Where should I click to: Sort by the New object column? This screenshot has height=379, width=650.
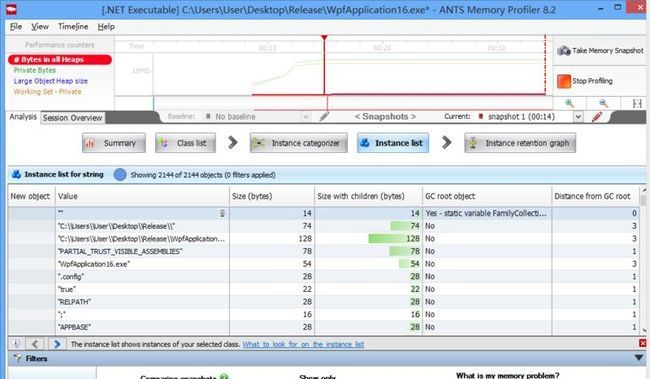(x=32, y=197)
